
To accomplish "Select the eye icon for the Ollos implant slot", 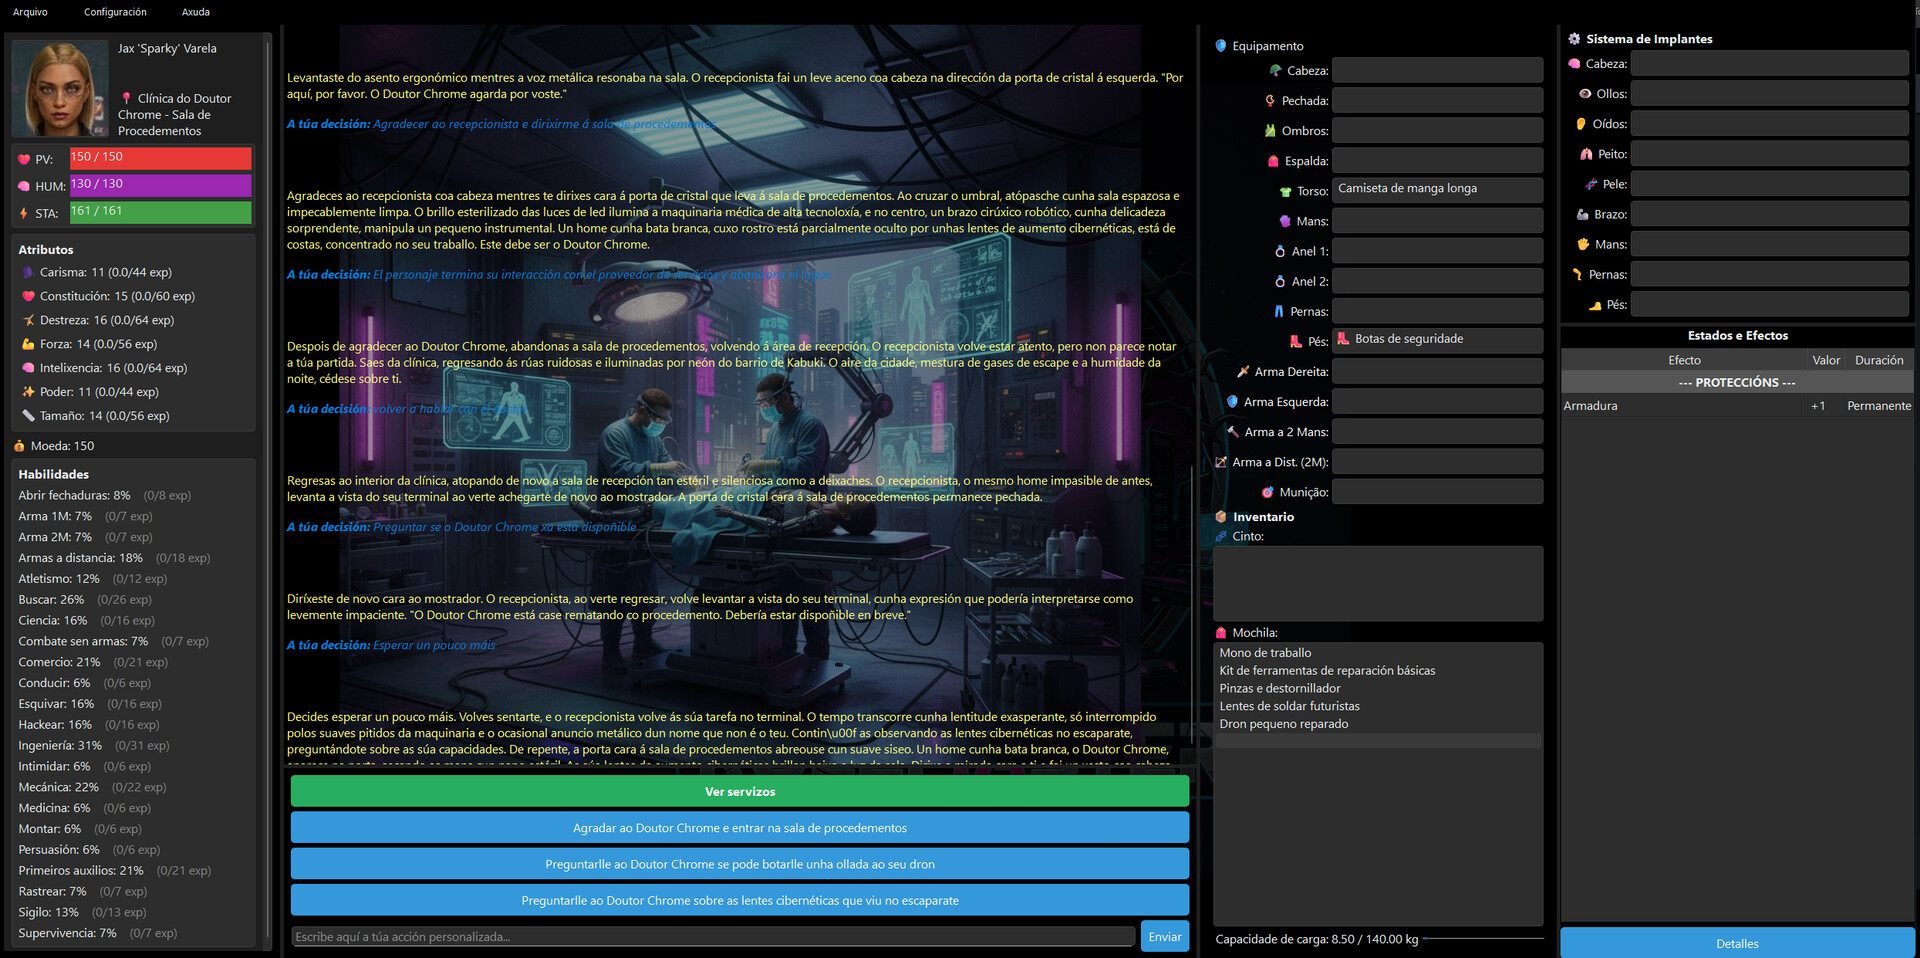I will (x=1584, y=93).
